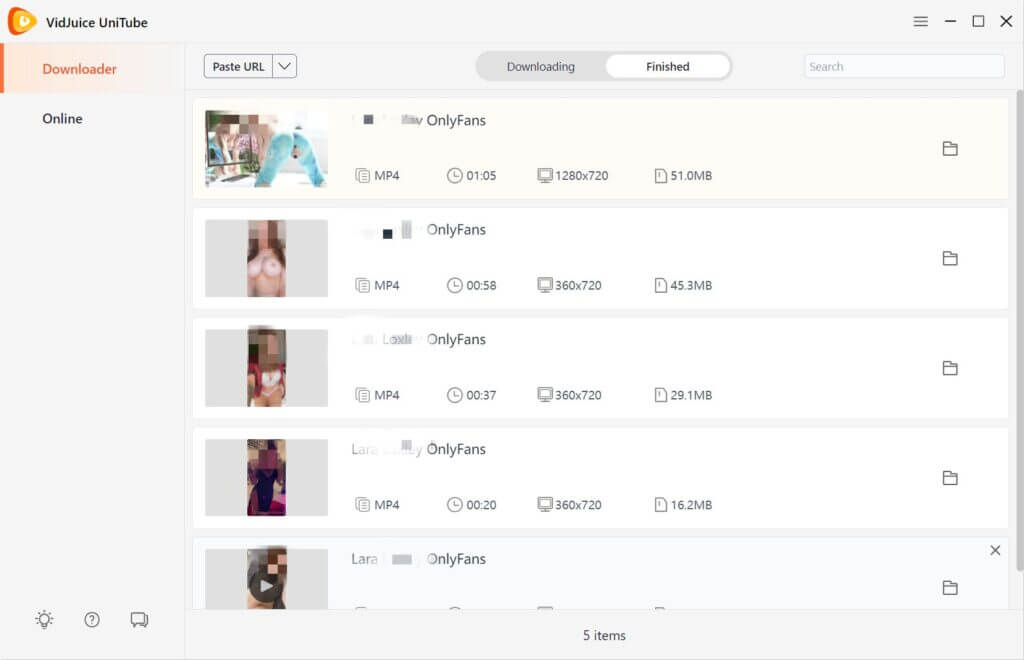The image size is (1024, 660).
Task: Open the hamburger menu icon
Action: coord(920,22)
